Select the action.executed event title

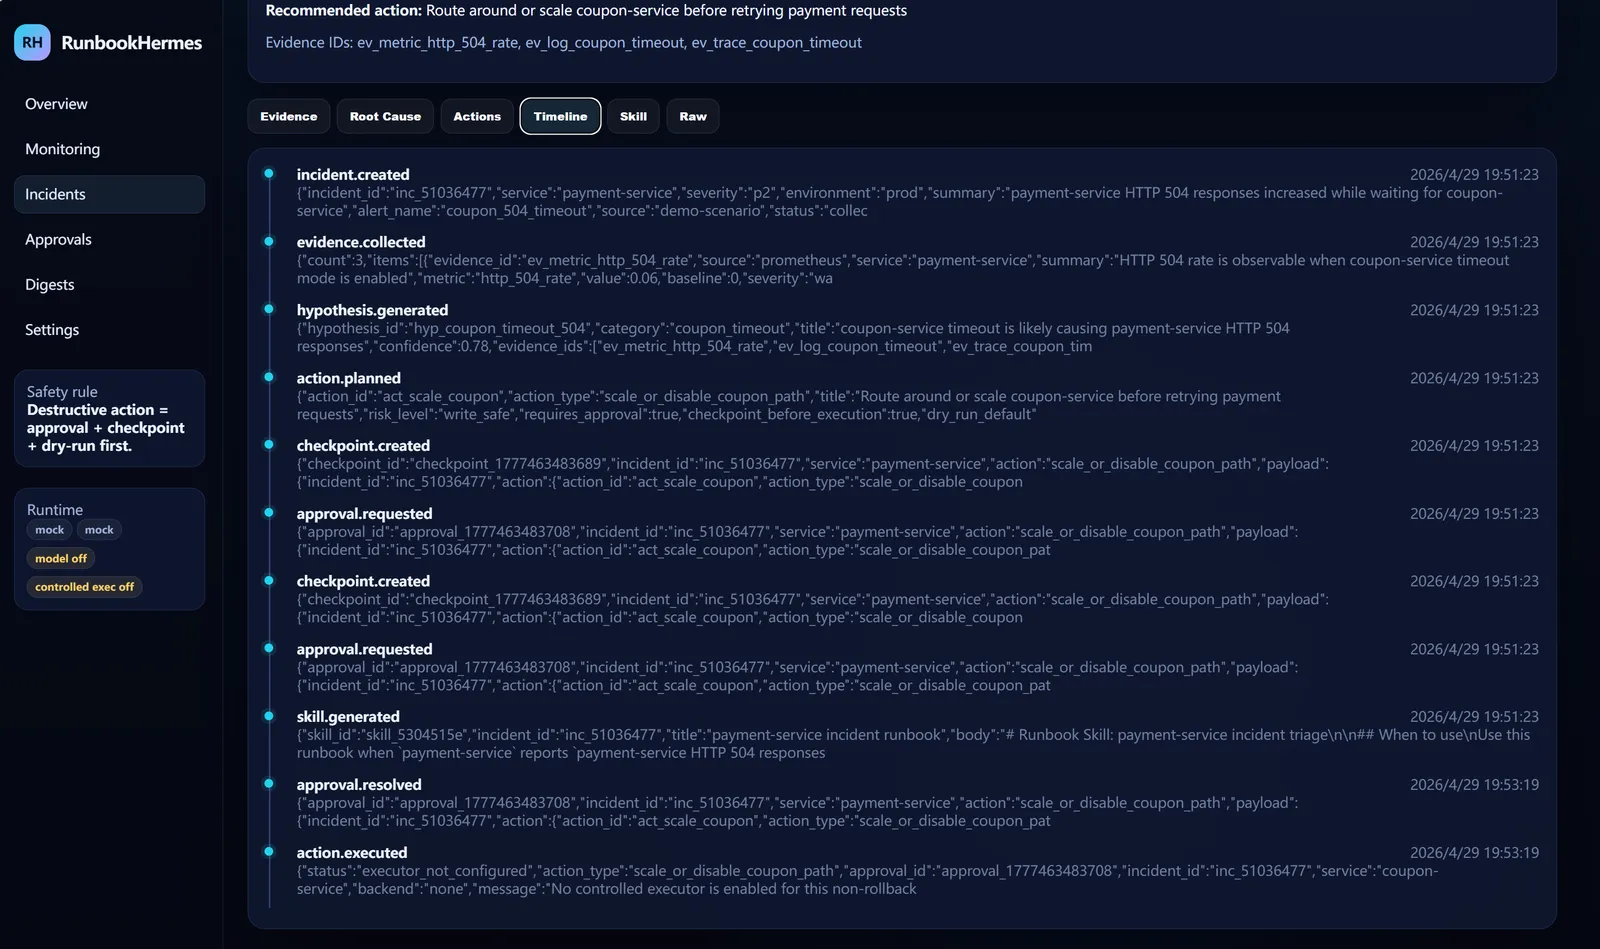tap(352, 853)
